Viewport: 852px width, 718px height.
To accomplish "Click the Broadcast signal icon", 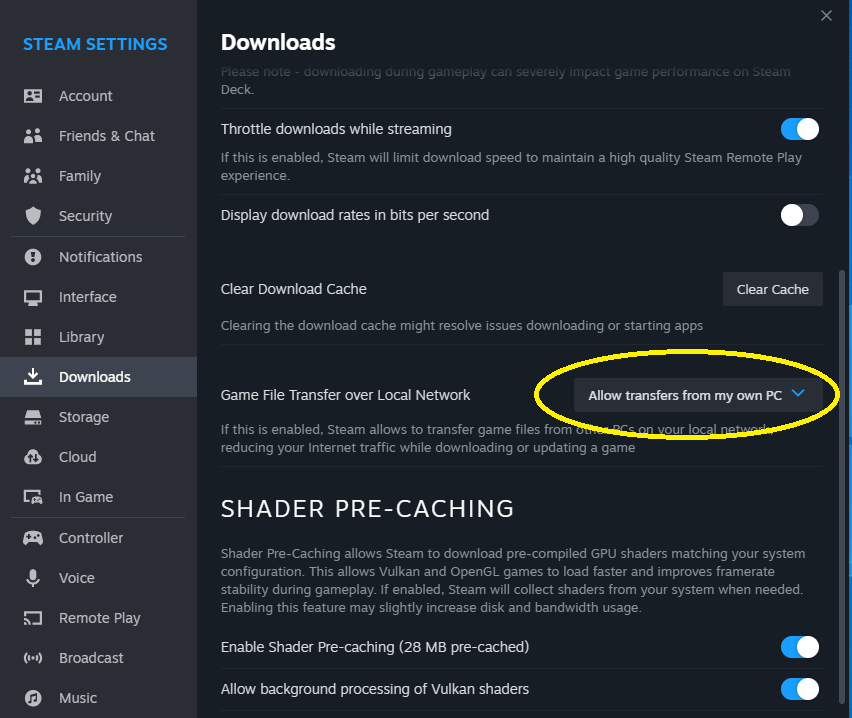I will tap(33, 658).
